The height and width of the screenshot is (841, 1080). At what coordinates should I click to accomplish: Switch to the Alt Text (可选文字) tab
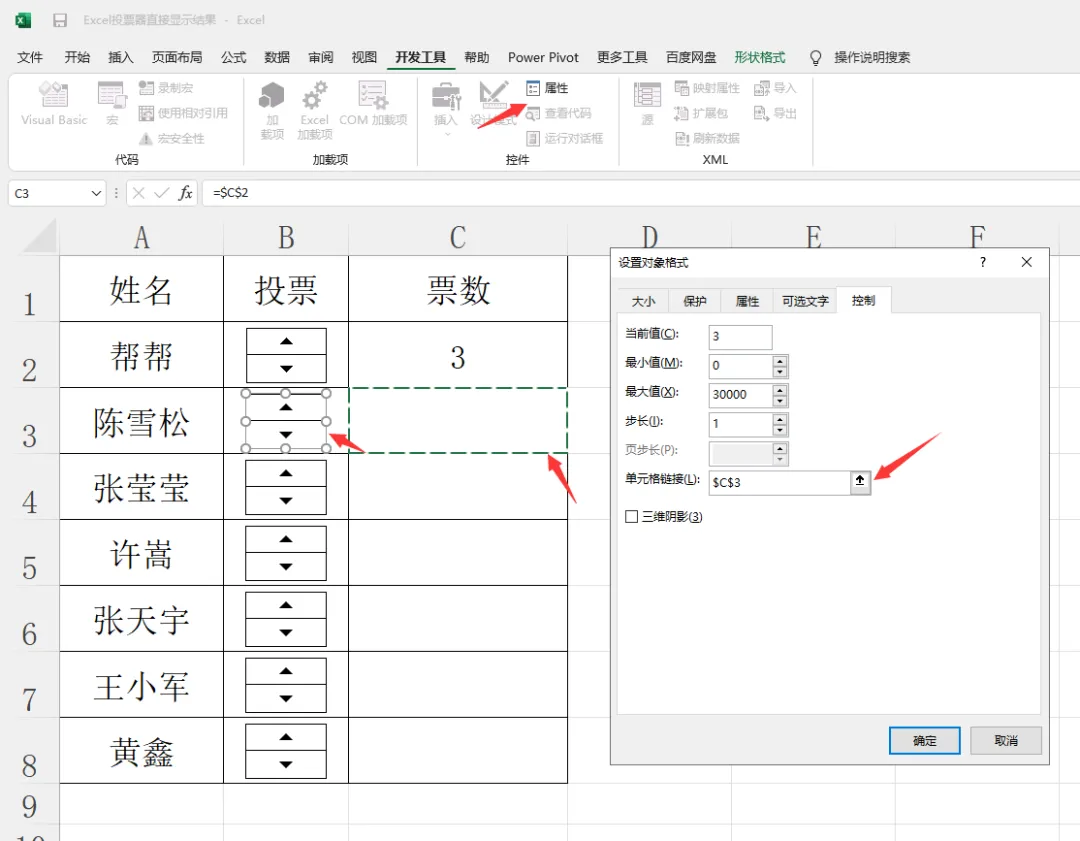804,301
